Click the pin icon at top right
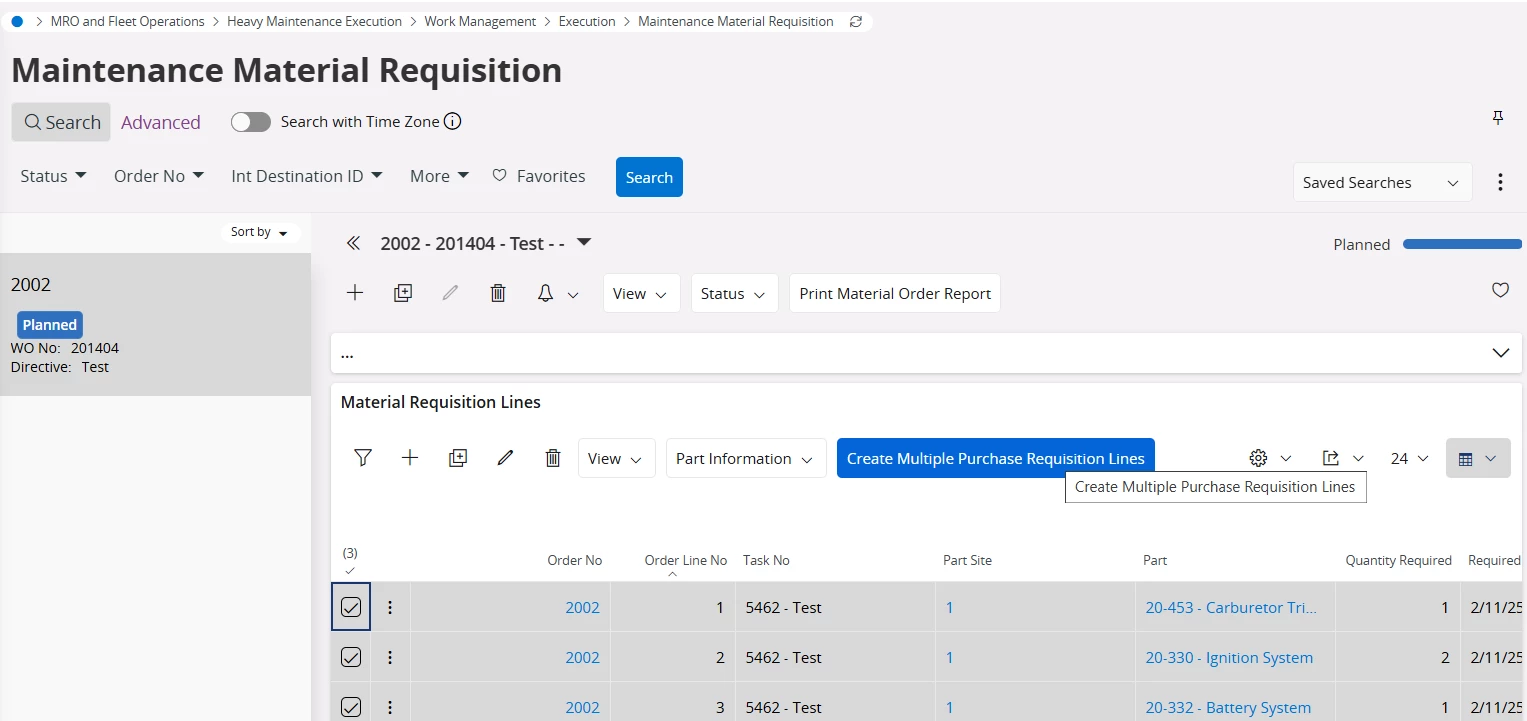This screenshot has height=721, width=1527. click(1498, 118)
